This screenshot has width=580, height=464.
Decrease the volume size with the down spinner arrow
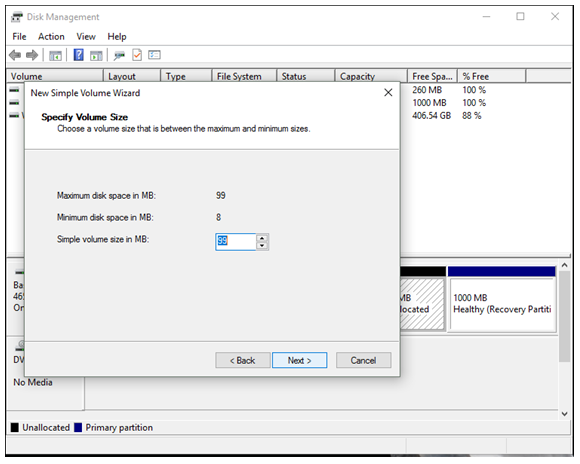262,246
